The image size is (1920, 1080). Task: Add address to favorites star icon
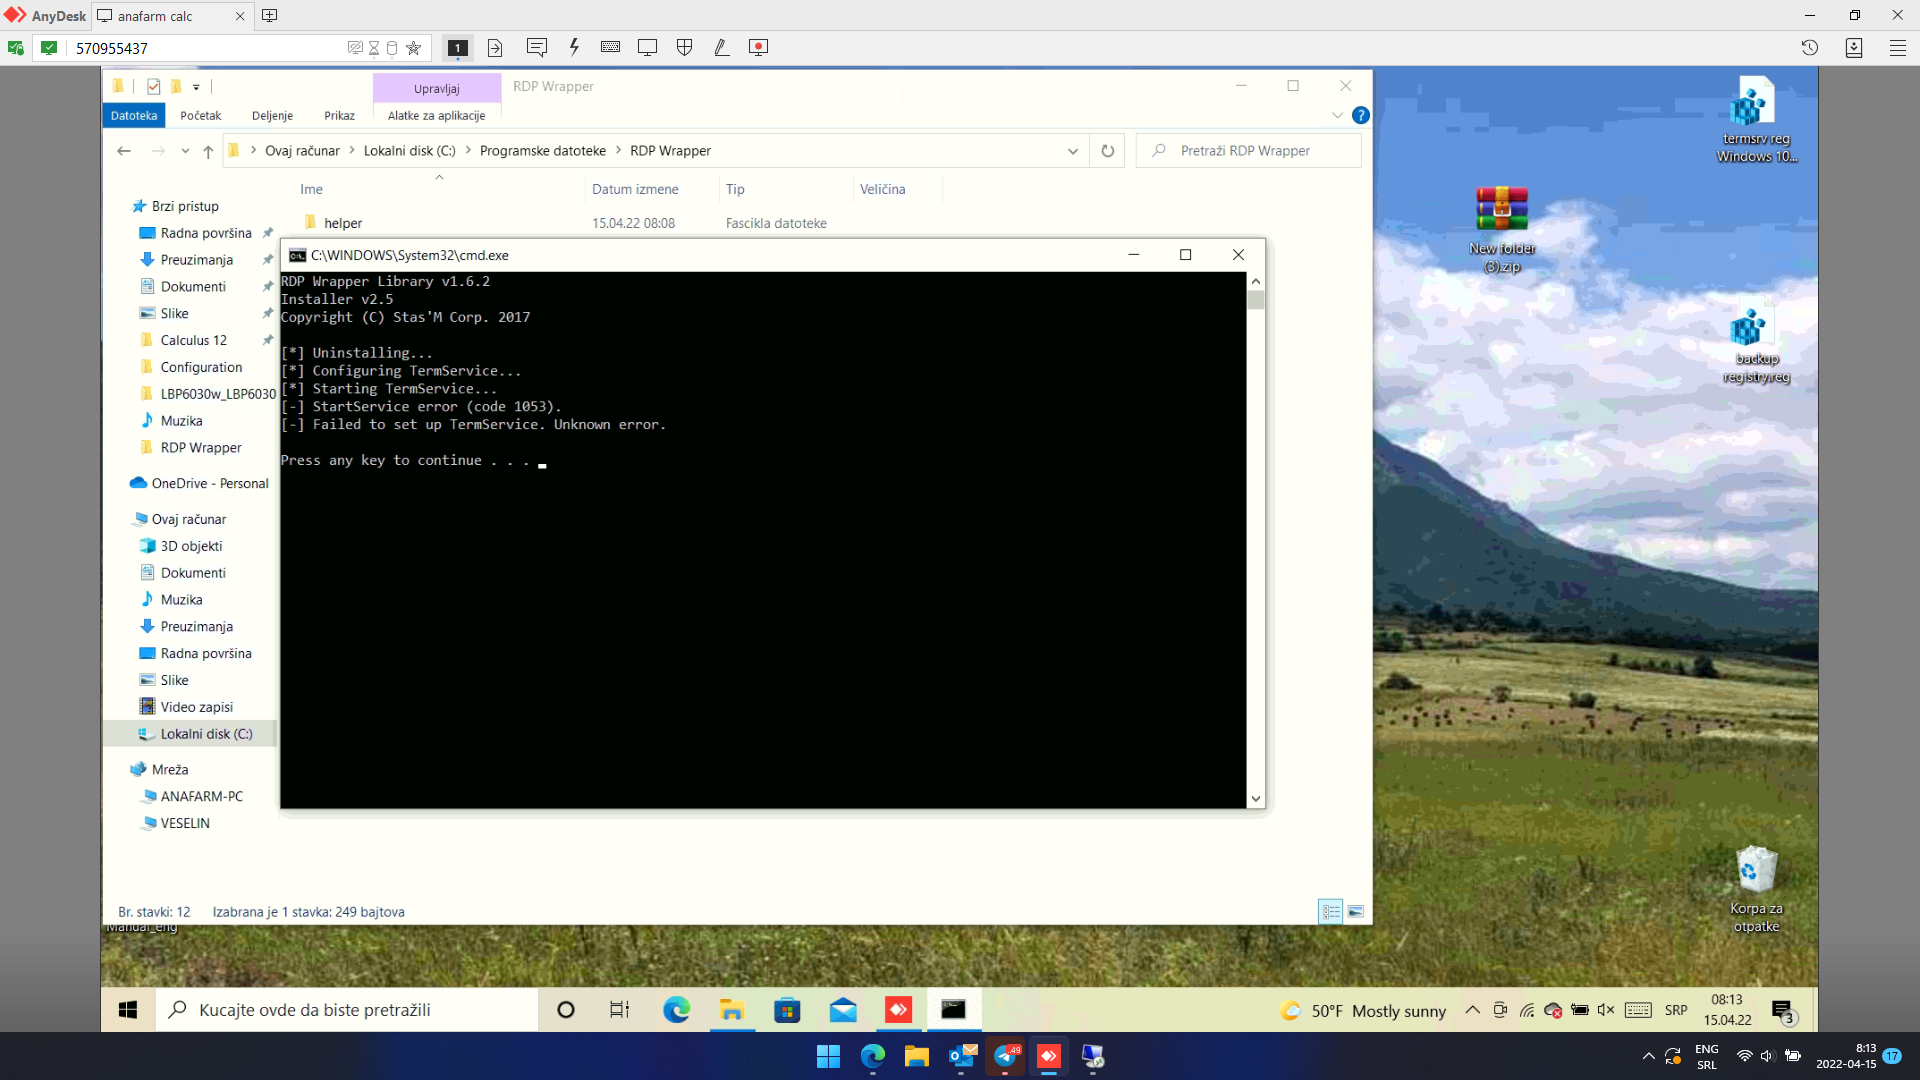tap(413, 48)
